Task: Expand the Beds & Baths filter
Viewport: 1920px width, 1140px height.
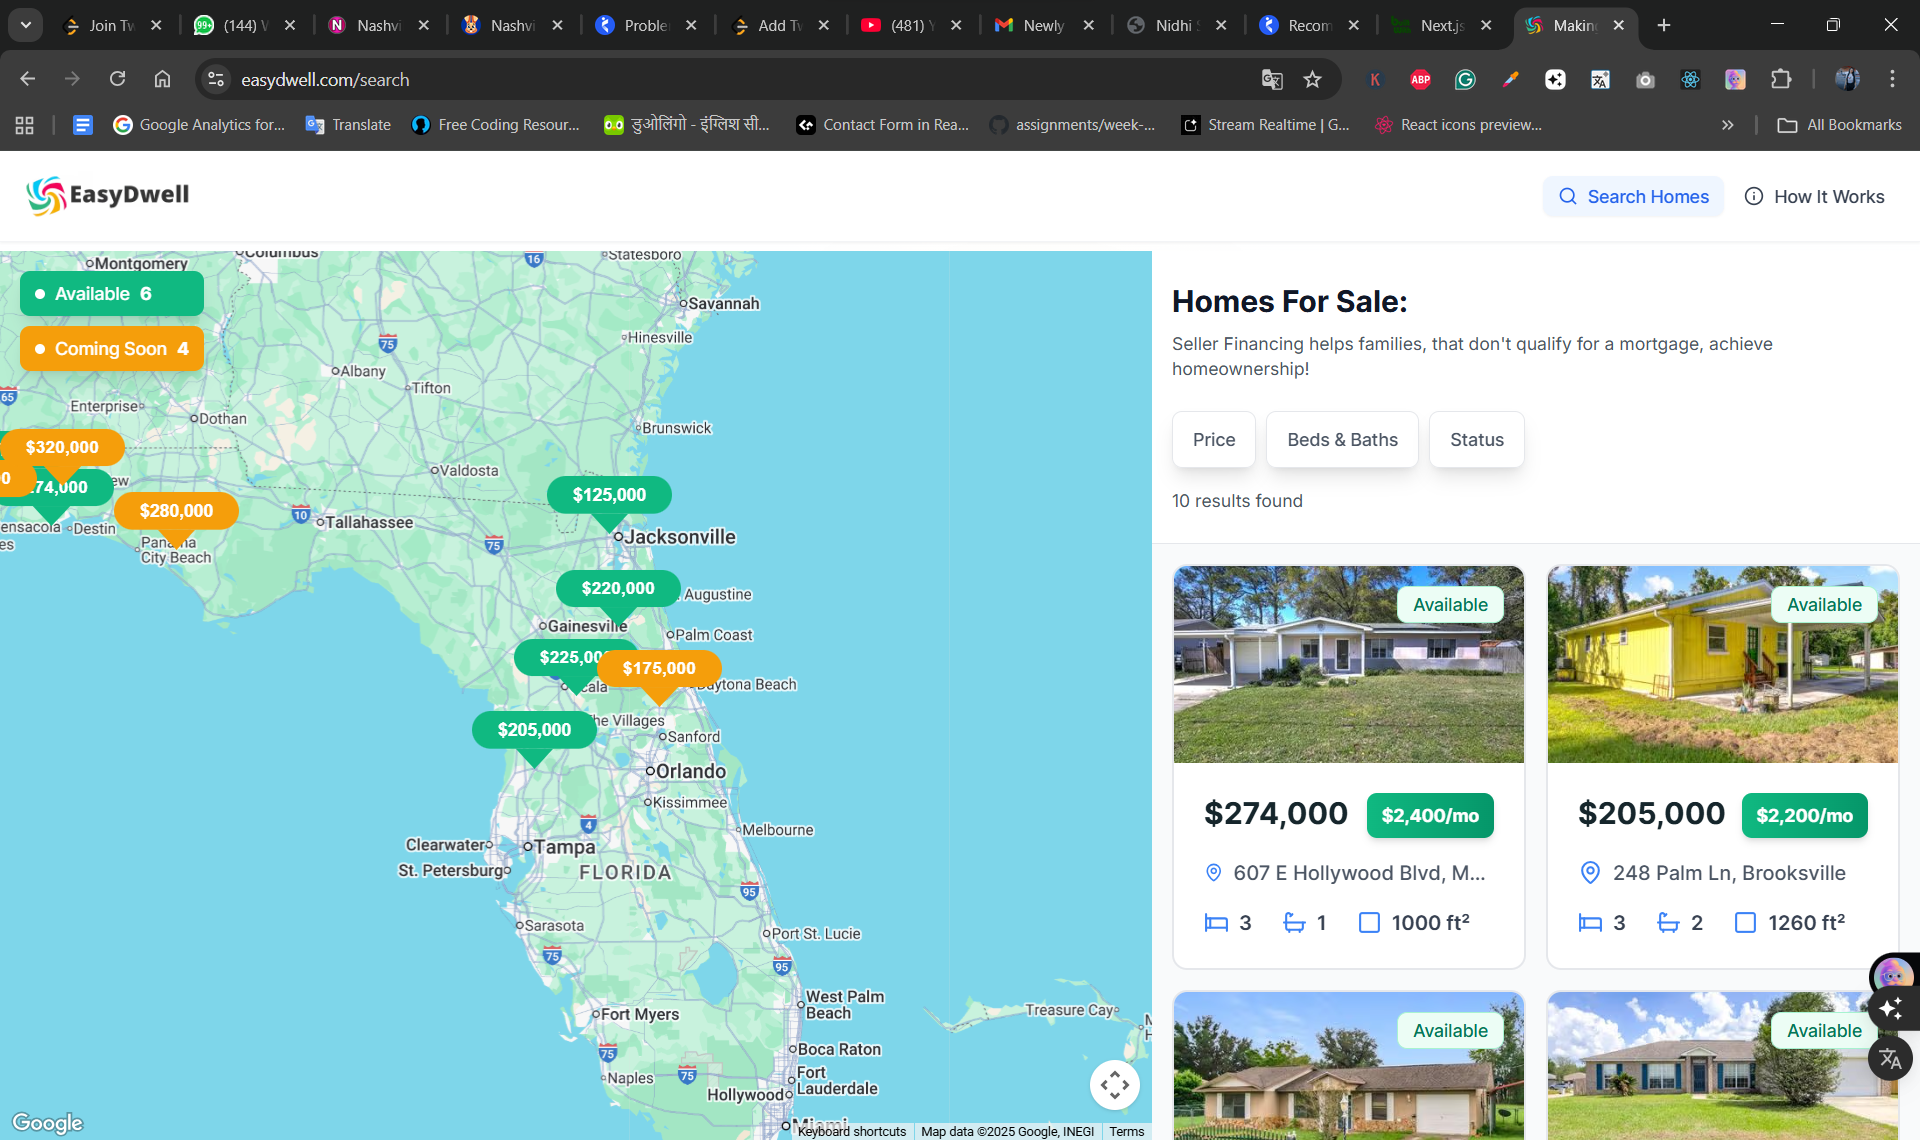Action: click(1341, 440)
